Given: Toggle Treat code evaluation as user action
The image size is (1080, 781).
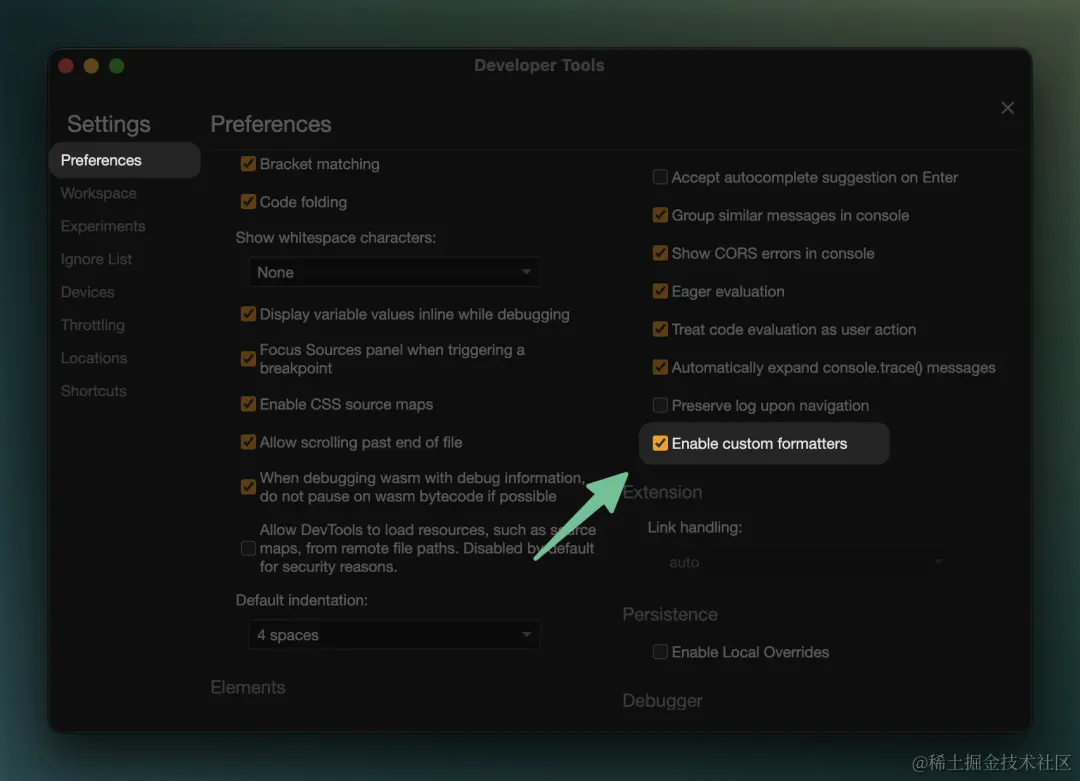Looking at the screenshot, I should click(x=660, y=329).
